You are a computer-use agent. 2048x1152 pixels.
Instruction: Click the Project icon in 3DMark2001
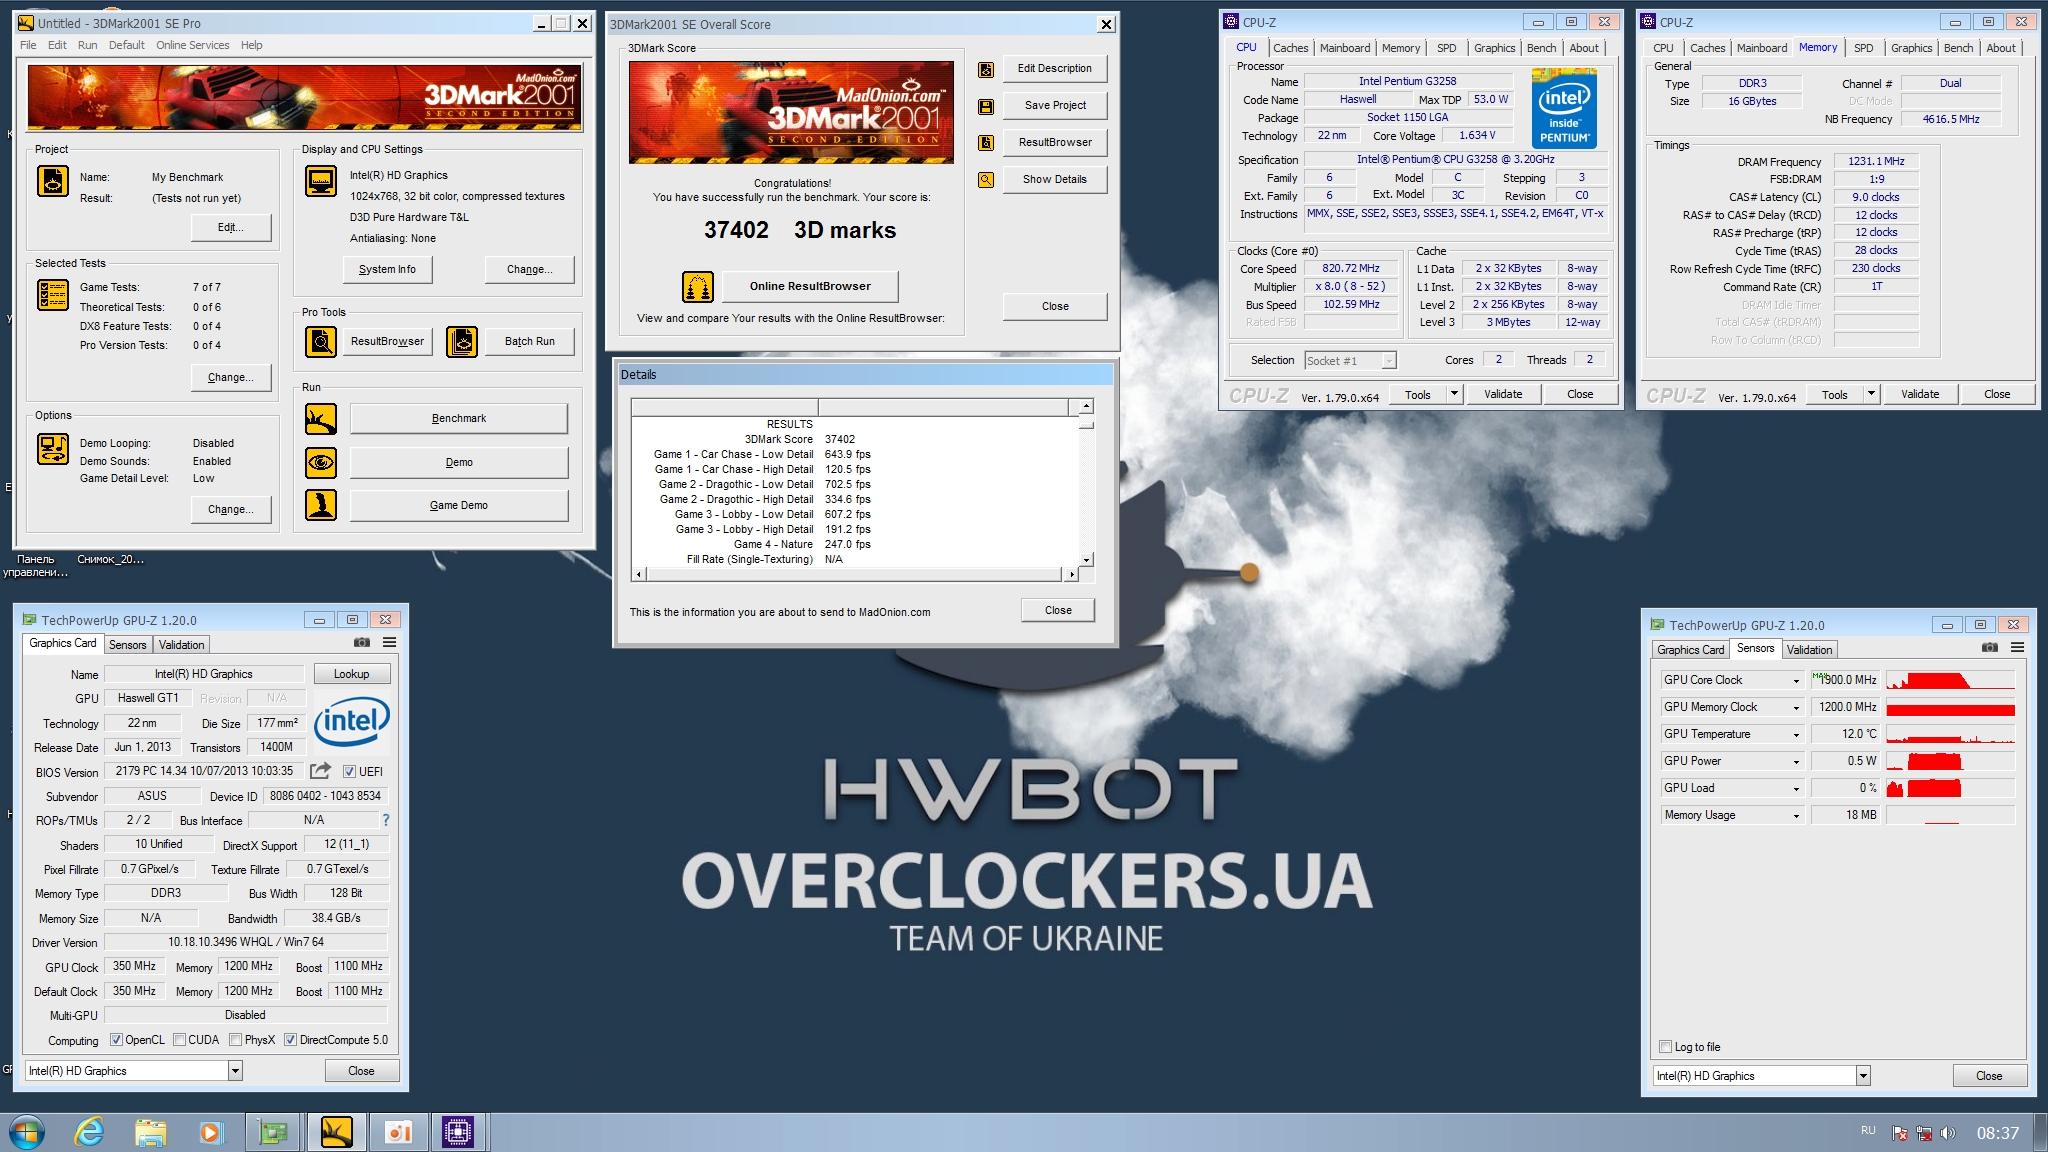(53, 181)
